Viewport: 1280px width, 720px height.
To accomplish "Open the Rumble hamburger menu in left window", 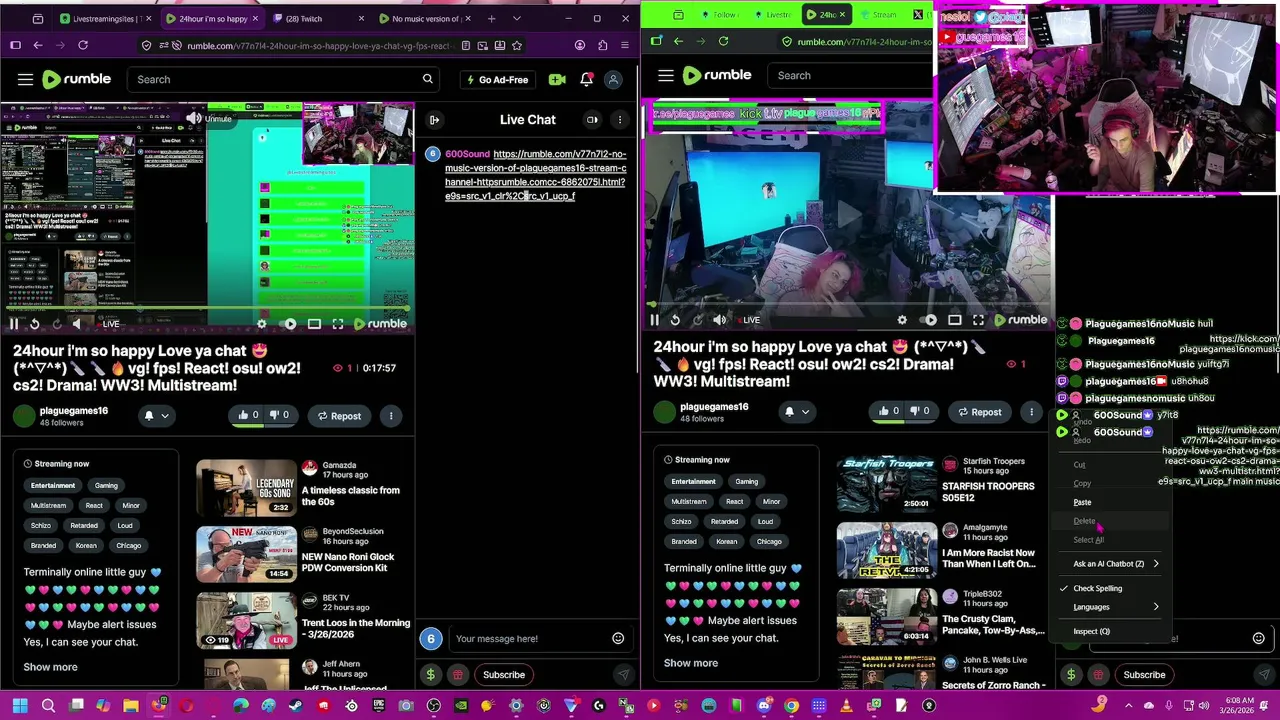I will point(25,79).
